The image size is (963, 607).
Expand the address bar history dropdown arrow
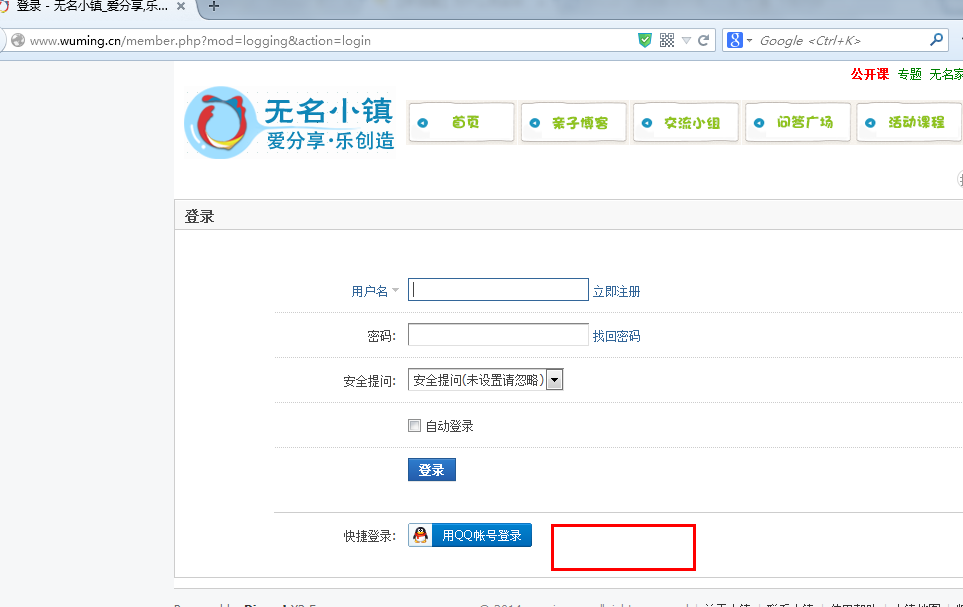tap(687, 41)
